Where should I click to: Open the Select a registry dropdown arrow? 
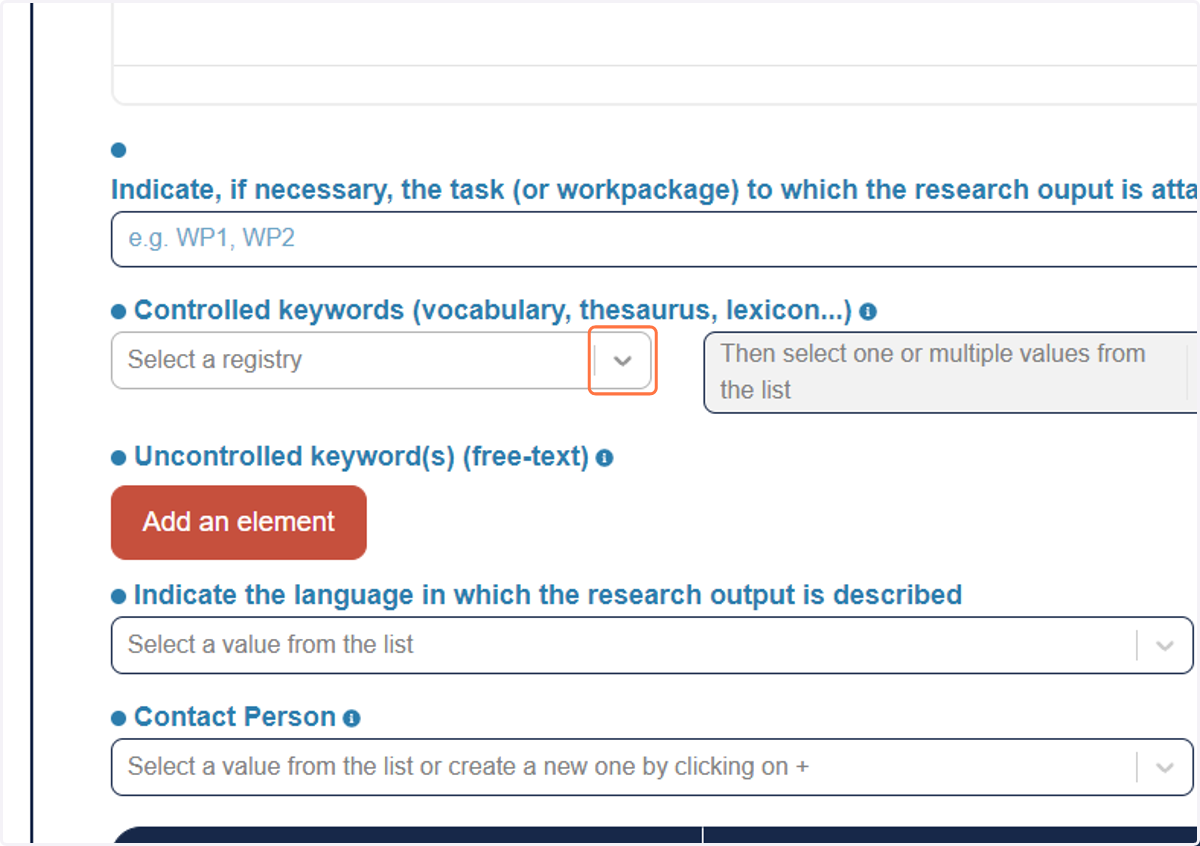pyautogui.click(x=622, y=361)
